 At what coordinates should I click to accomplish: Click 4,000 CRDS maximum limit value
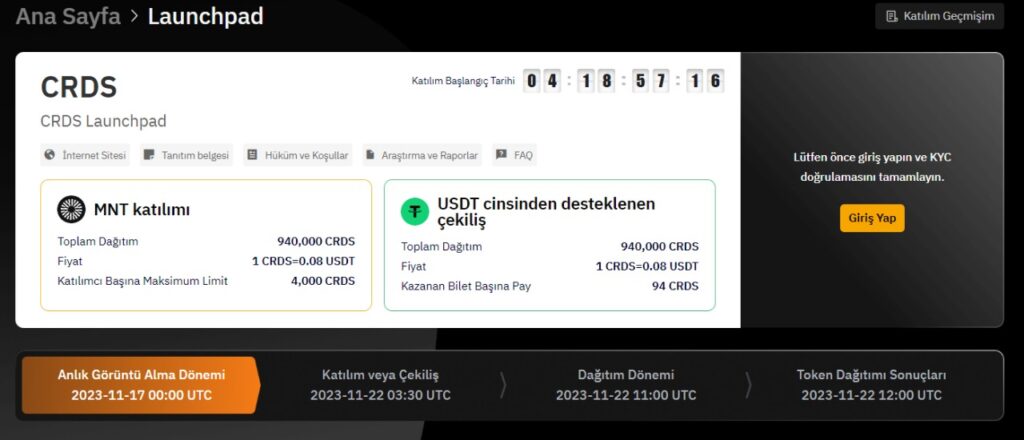(x=323, y=281)
